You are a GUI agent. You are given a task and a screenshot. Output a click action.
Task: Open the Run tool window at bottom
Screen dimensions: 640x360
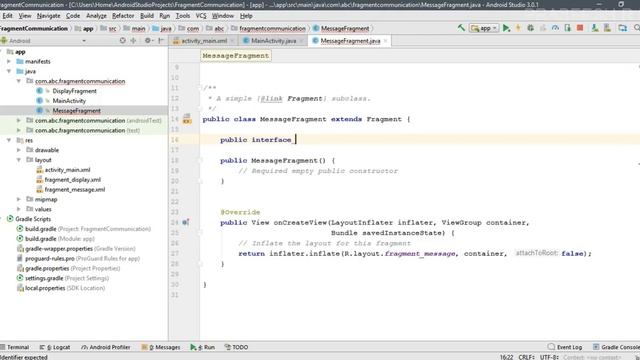[202, 347]
